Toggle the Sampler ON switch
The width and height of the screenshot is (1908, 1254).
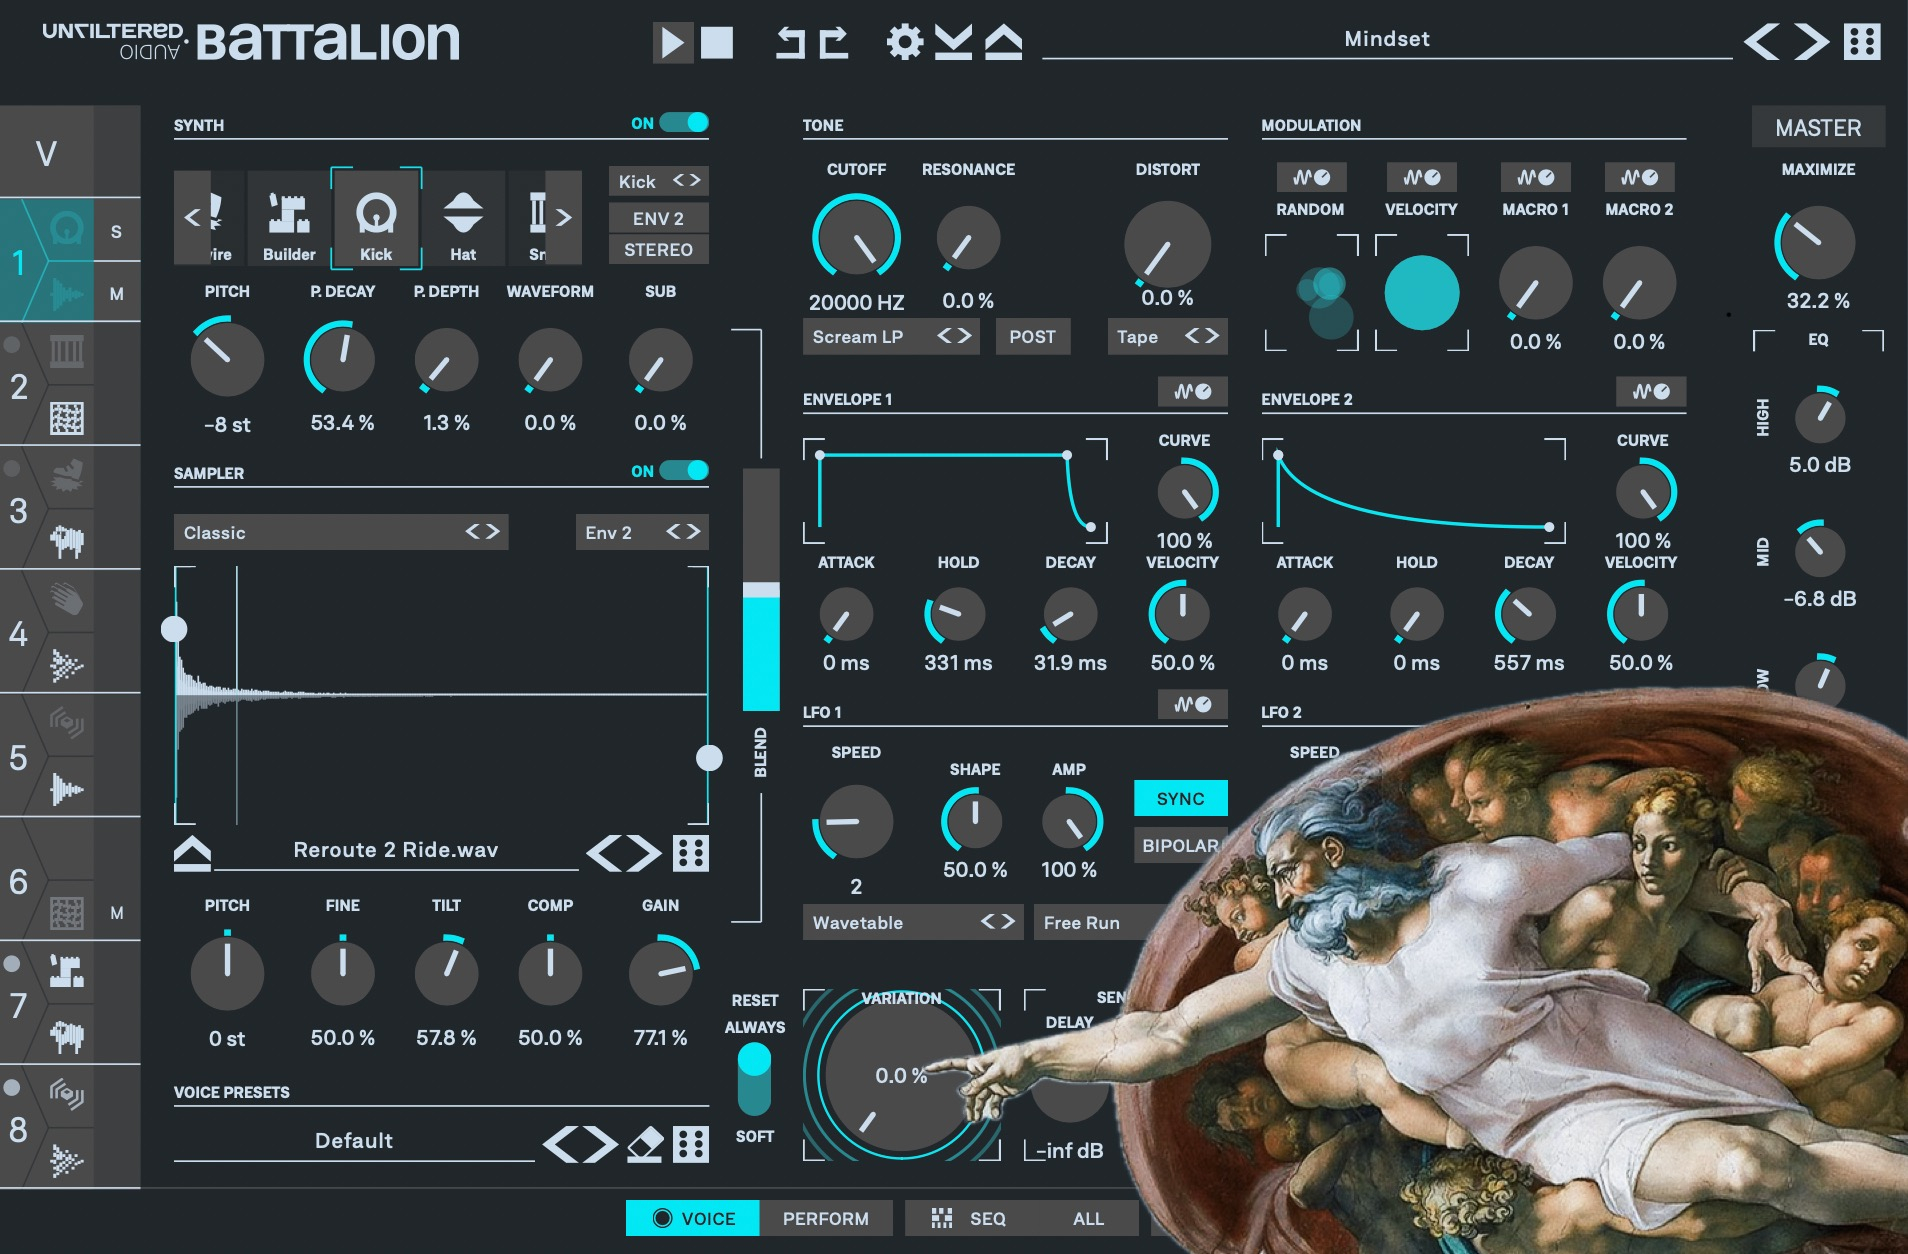pos(684,471)
